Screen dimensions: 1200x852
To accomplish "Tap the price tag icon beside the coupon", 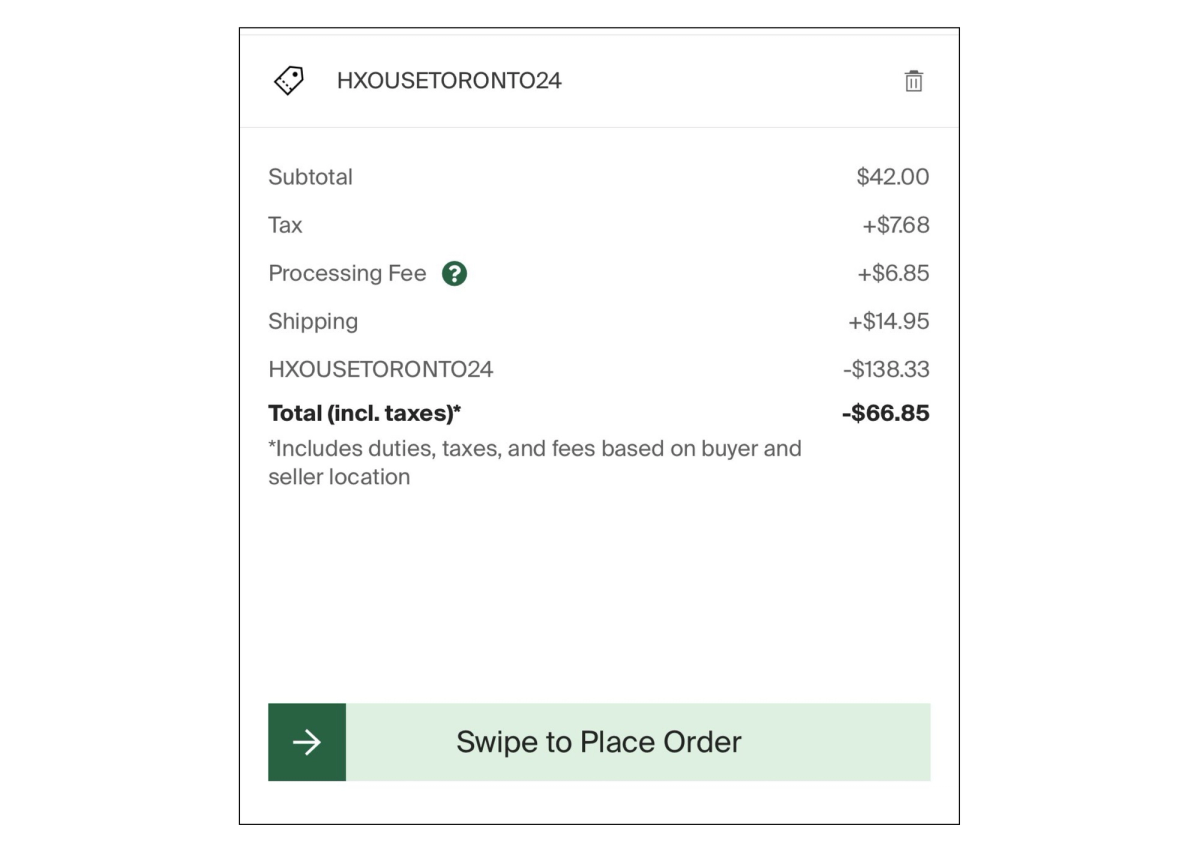I will click(x=288, y=79).
